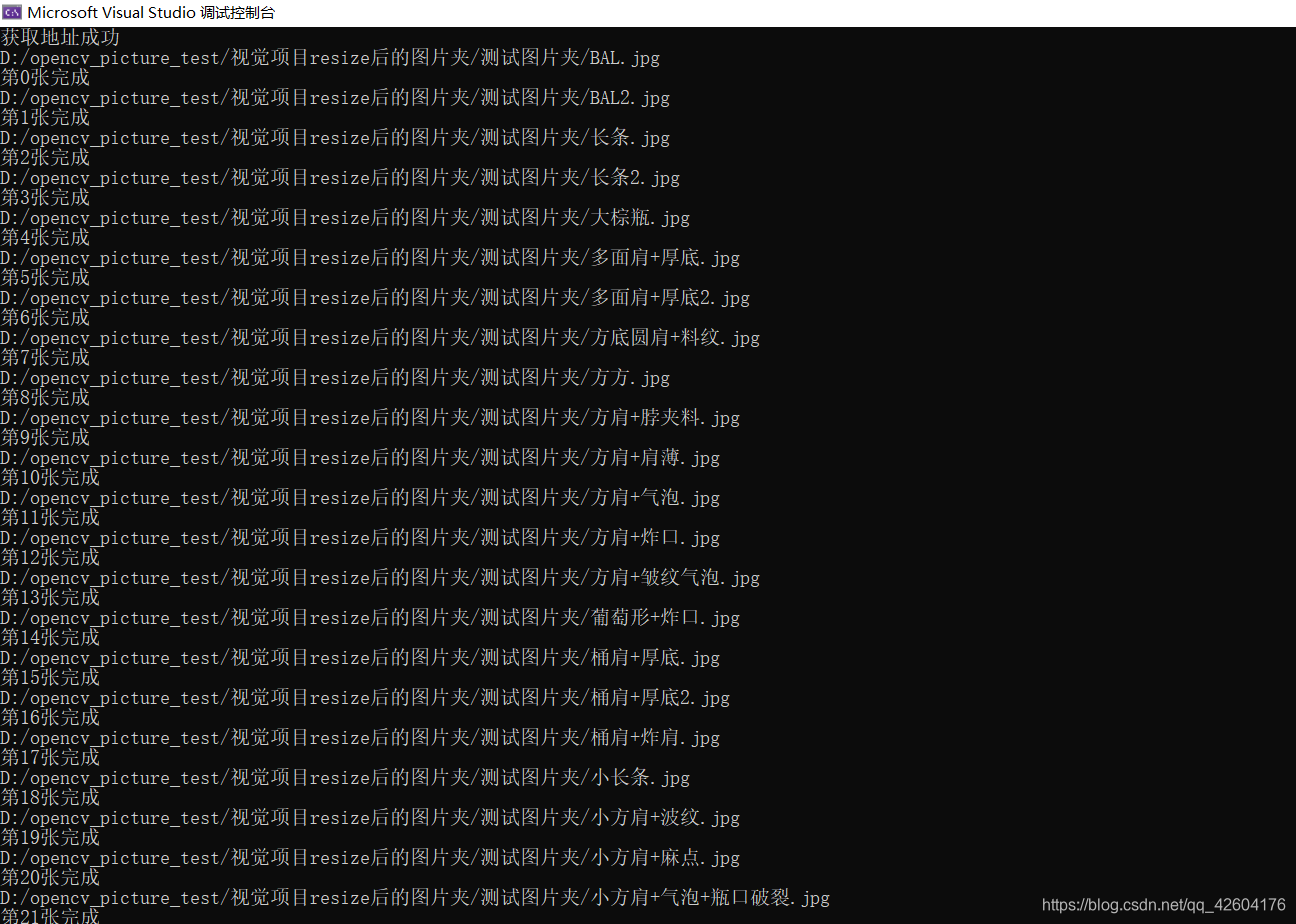Select the line "获取地址成功"
Screen dimensions: 1296x924
click(60, 38)
